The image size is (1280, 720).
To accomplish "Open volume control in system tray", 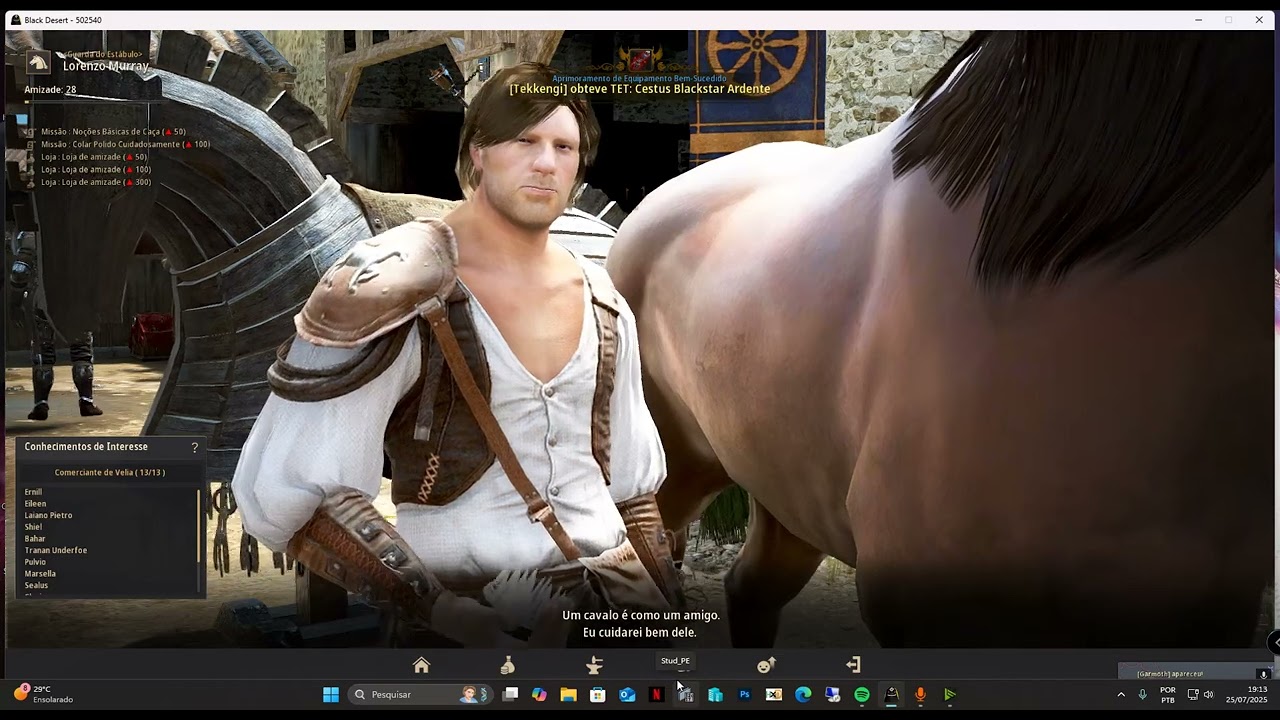I will click(x=1208, y=694).
